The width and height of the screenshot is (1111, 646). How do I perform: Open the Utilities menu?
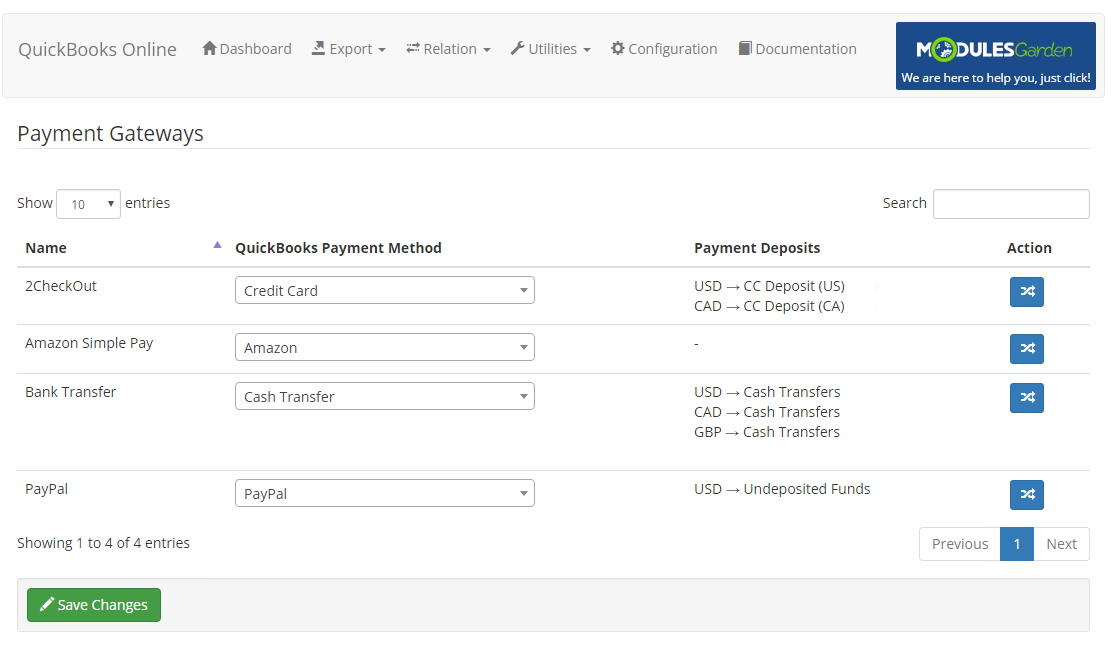coord(550,48)
